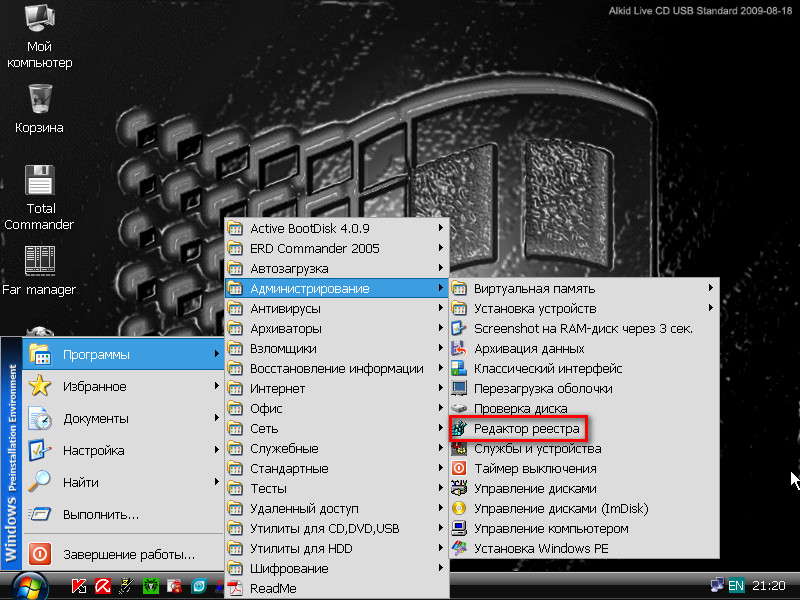
Task: Click the wand tool icon in taskbar
Action: [127, 586]
